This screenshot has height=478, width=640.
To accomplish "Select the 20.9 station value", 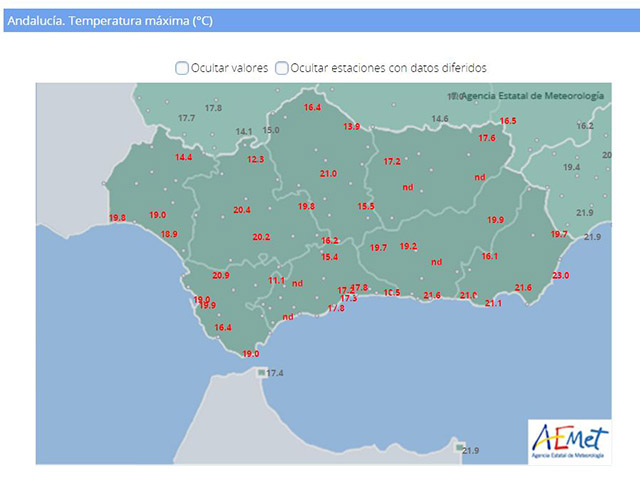I will click(221, 276).
